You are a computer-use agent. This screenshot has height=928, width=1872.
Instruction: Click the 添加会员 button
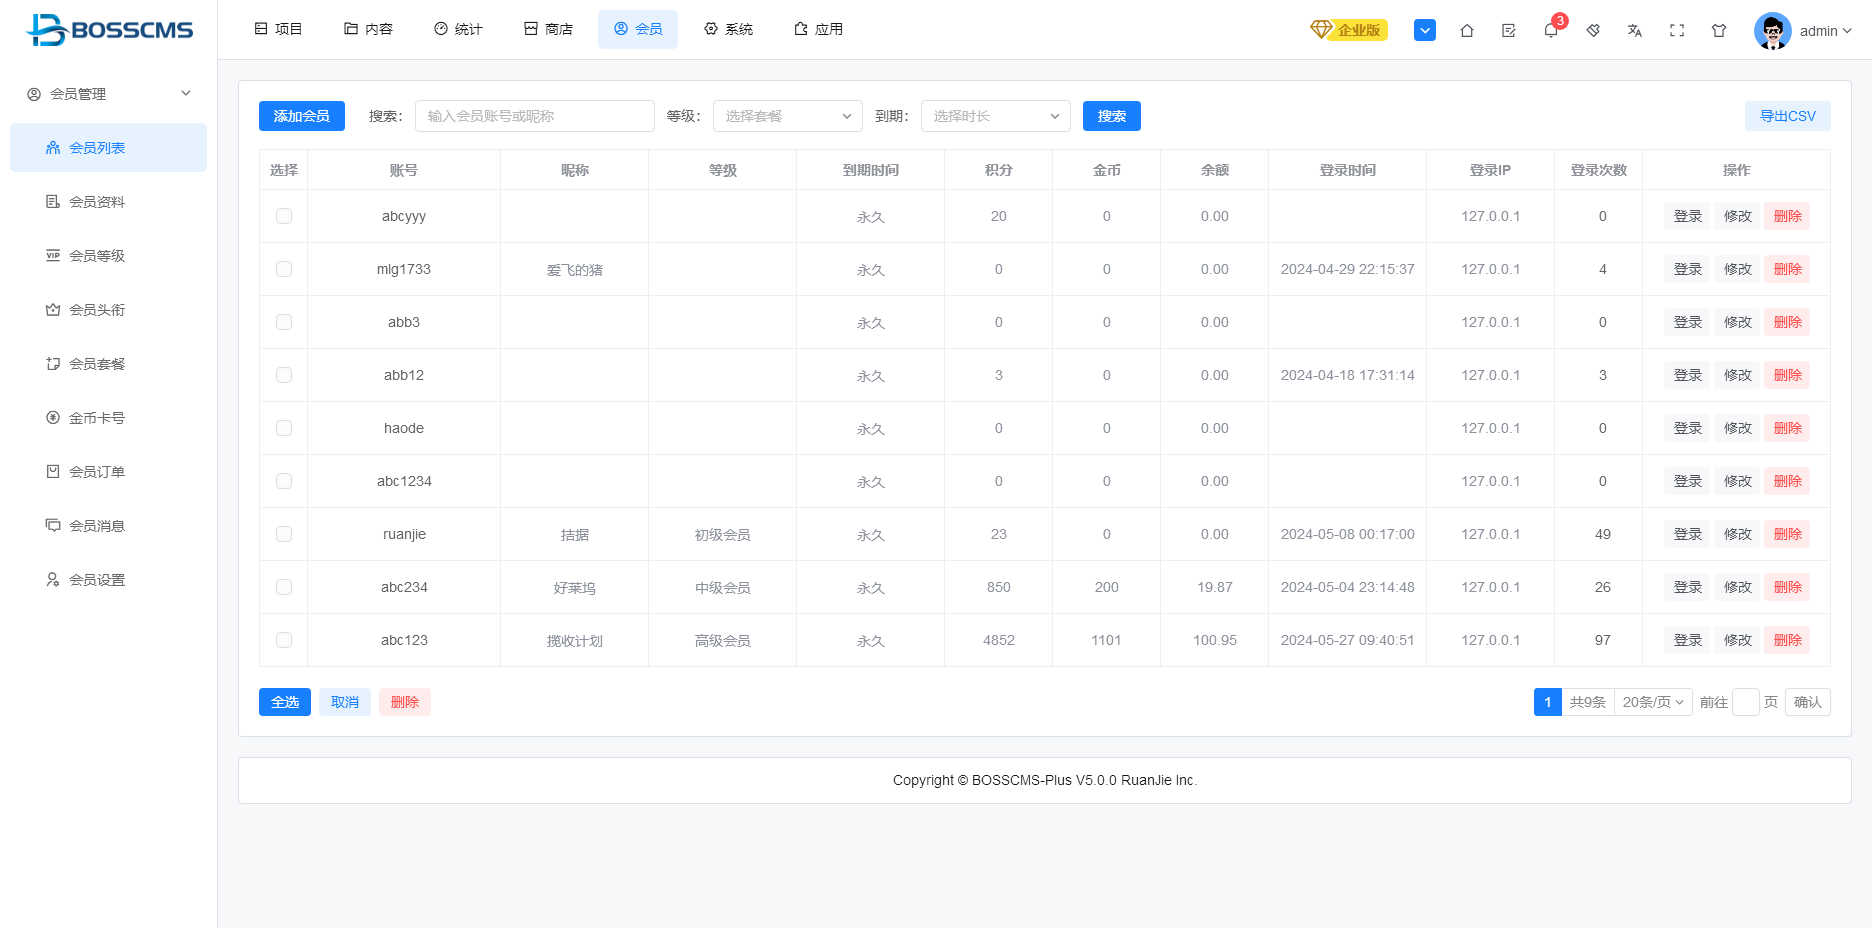302,116
